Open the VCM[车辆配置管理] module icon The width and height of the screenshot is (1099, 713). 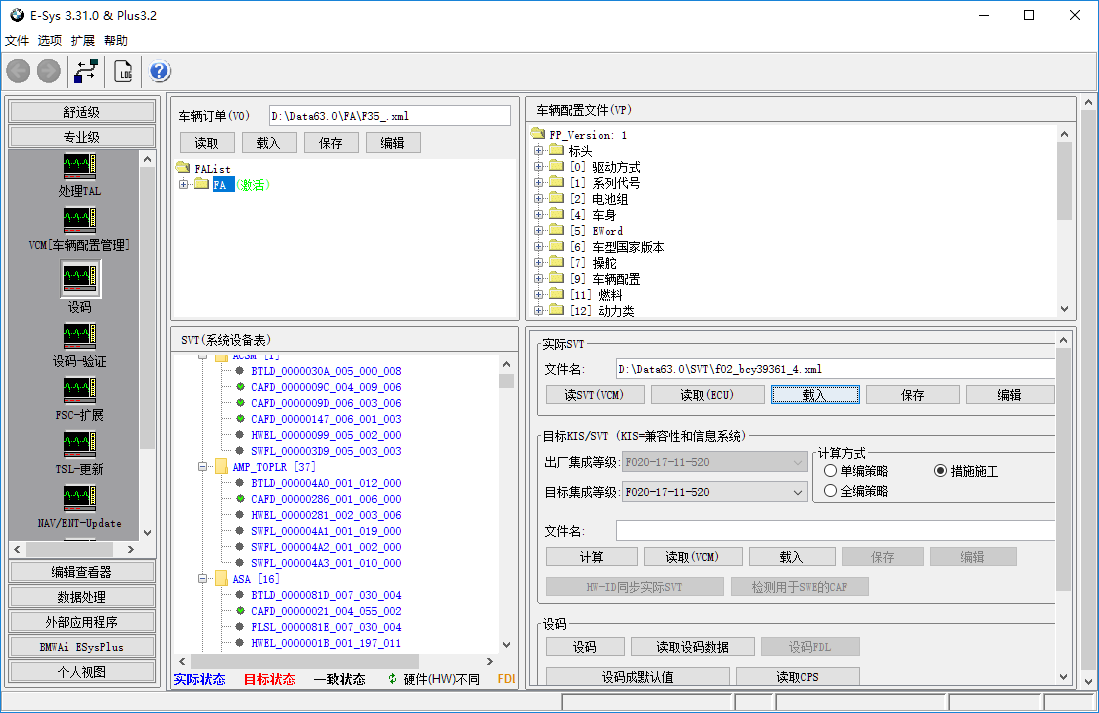tap(80, 220)
